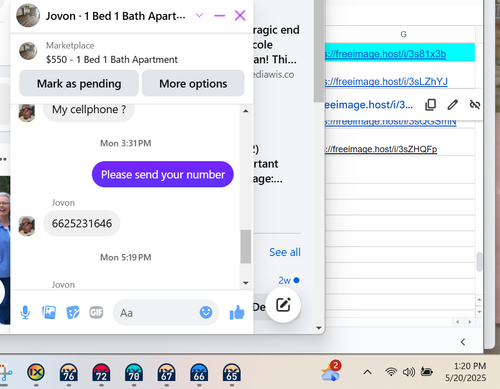Image resolution: width=500 pixels, height=389 pixels.
Task: Open More options for the listing
Action: coord(193,83)
